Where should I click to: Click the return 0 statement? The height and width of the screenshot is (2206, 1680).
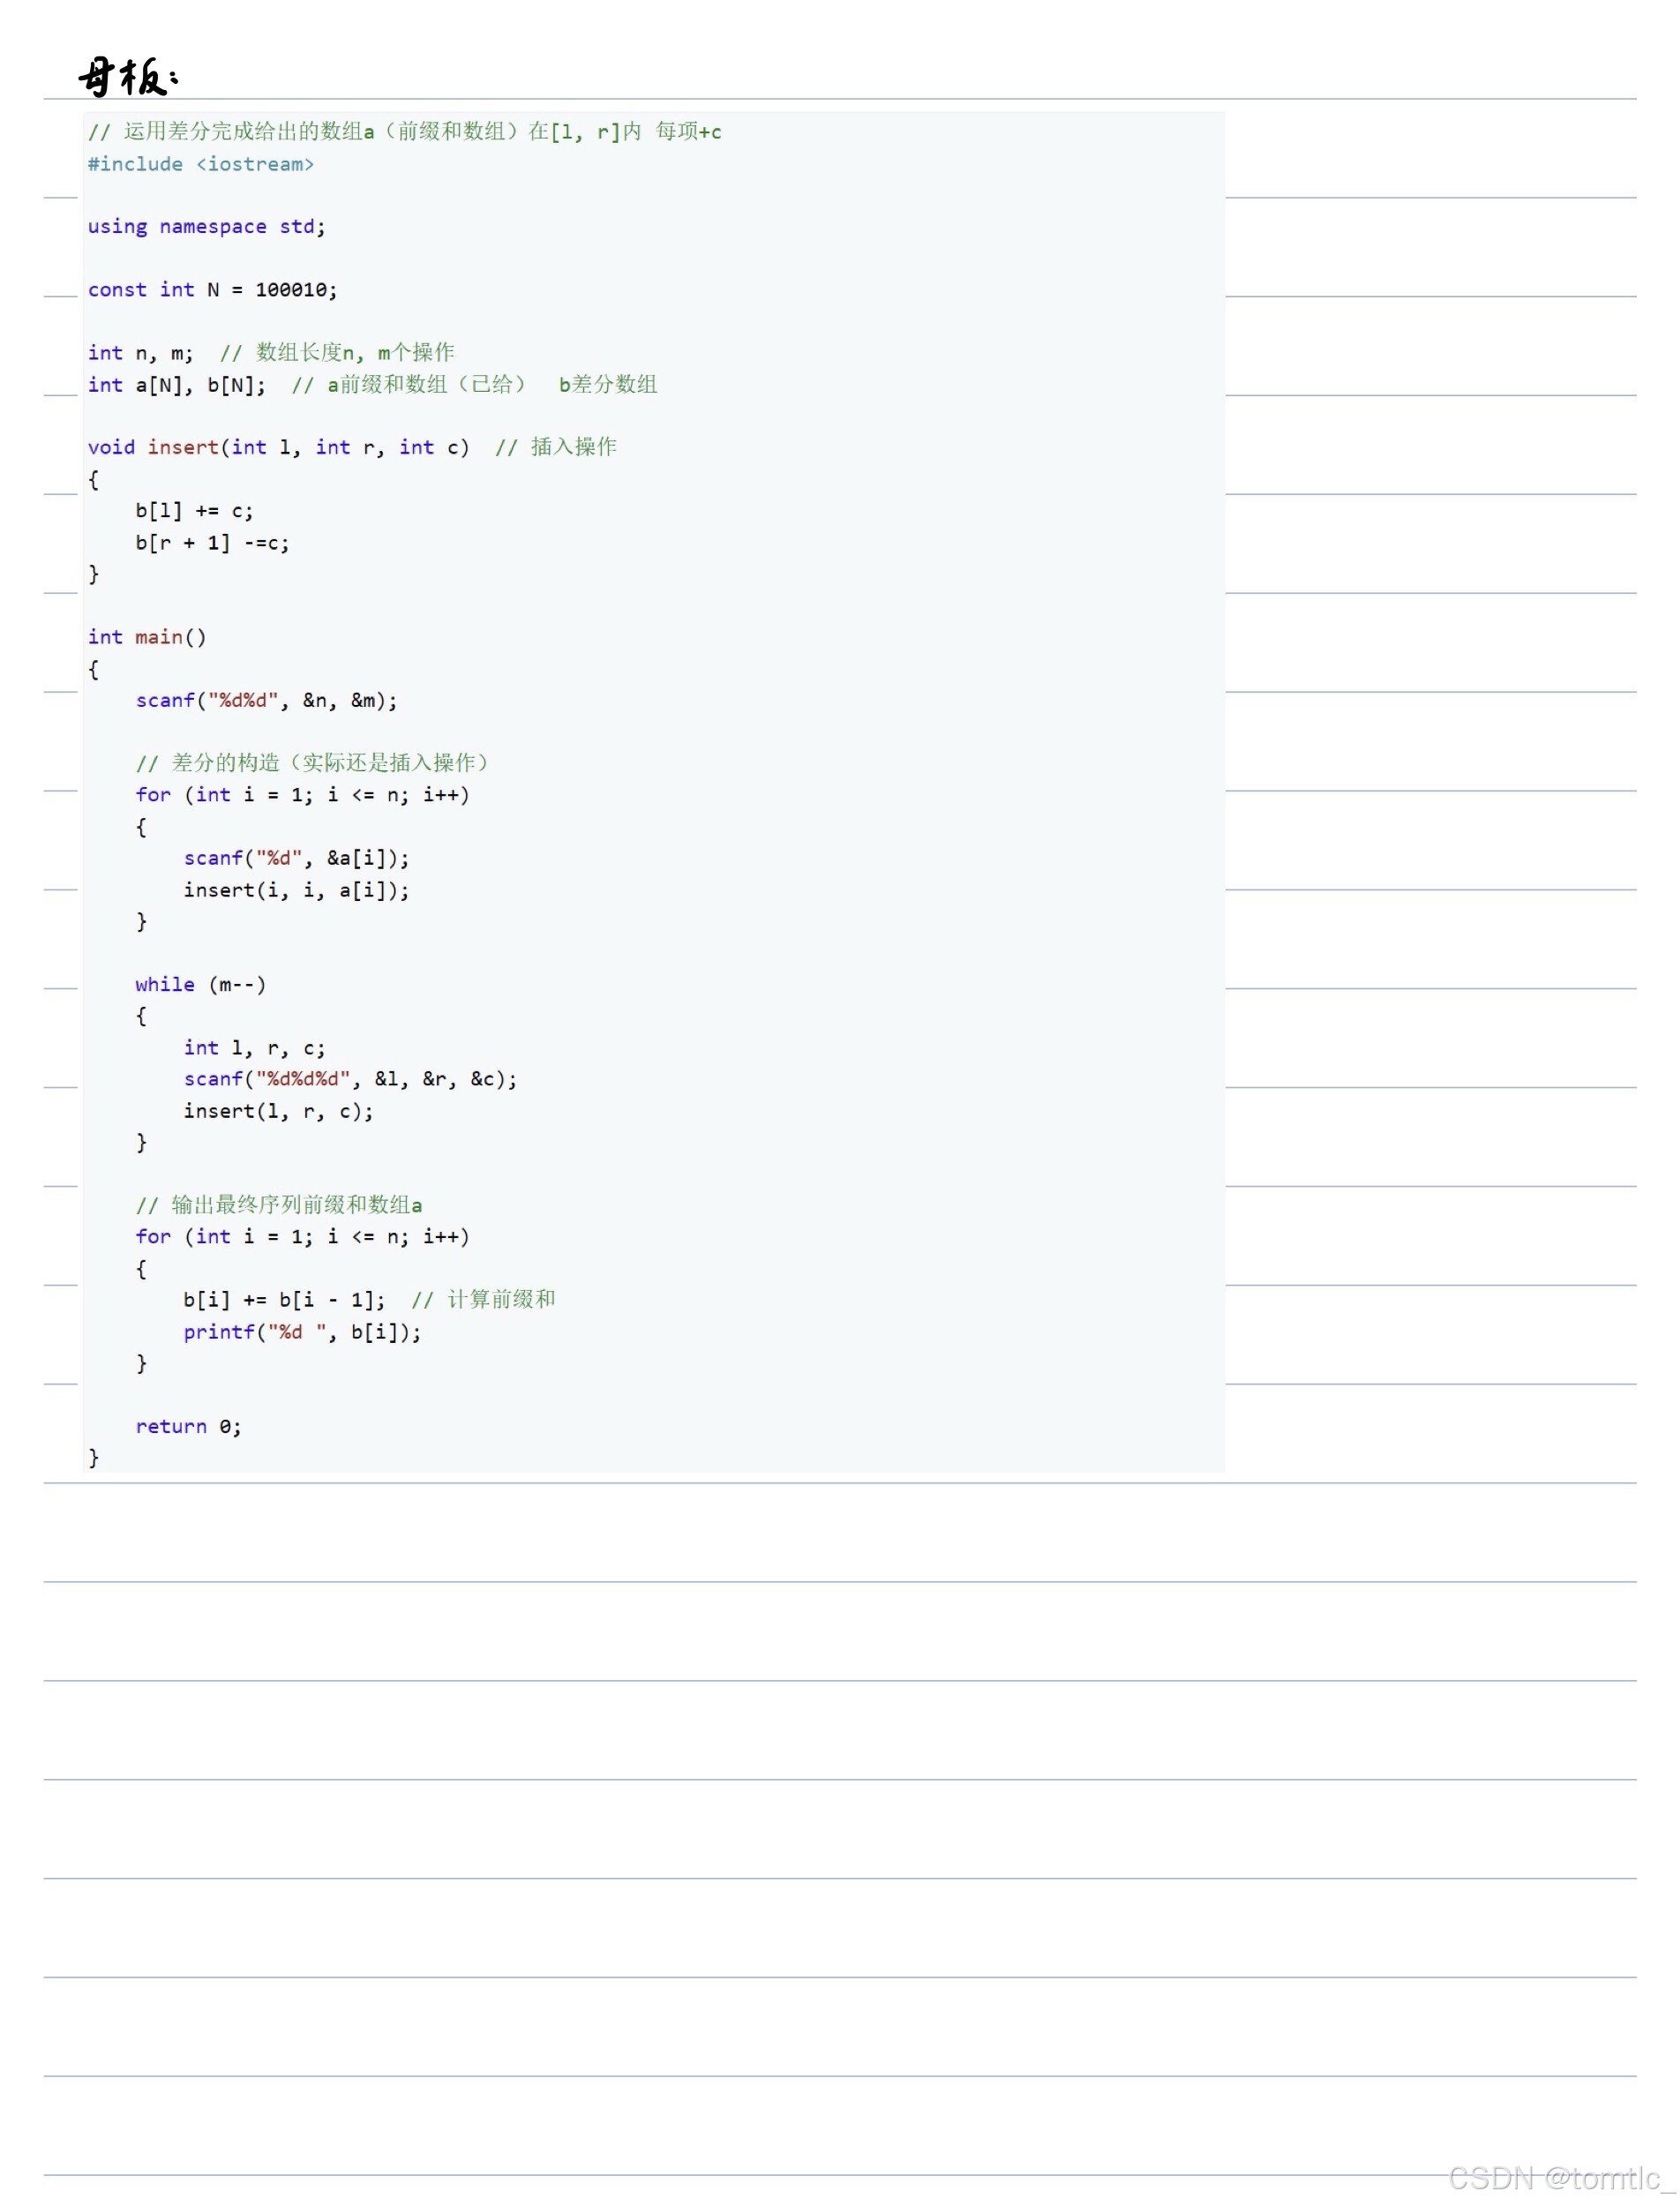(x=188, y=1426)
